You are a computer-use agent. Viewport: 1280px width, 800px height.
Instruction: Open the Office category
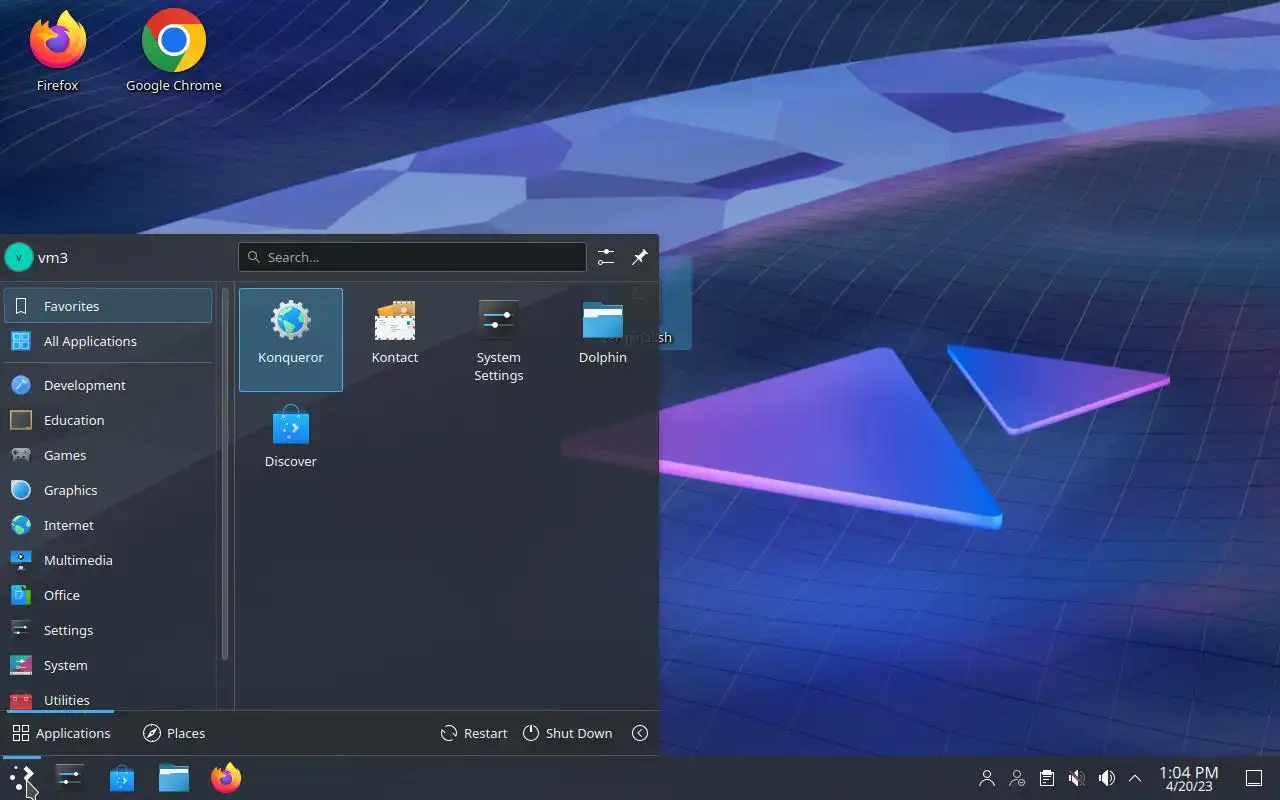(x=108, y=595)
